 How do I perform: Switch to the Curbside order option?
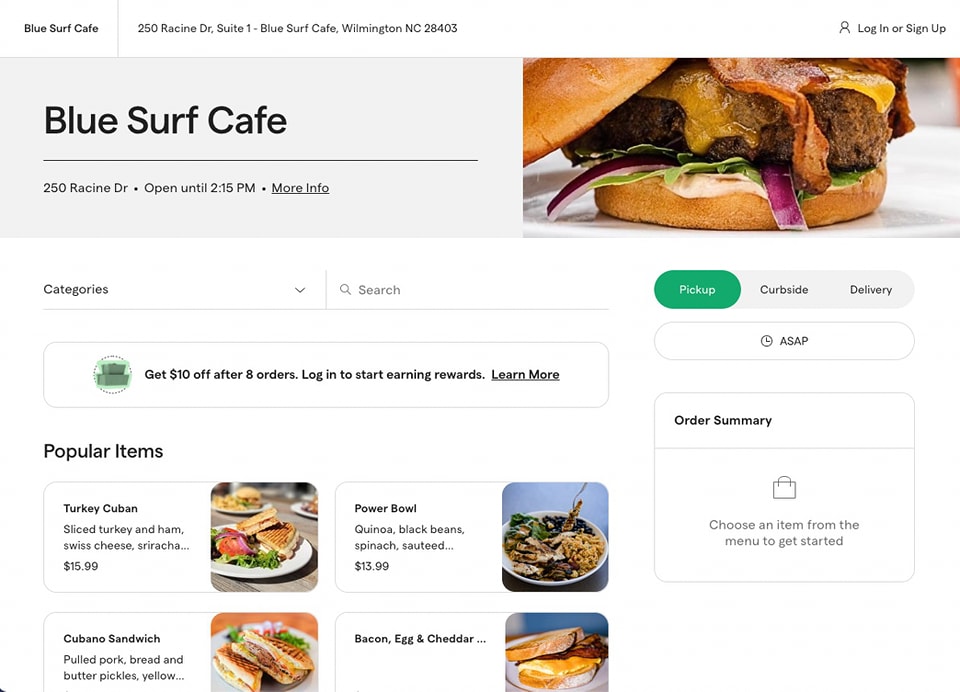pyautogui.click(x=784, y=290)
